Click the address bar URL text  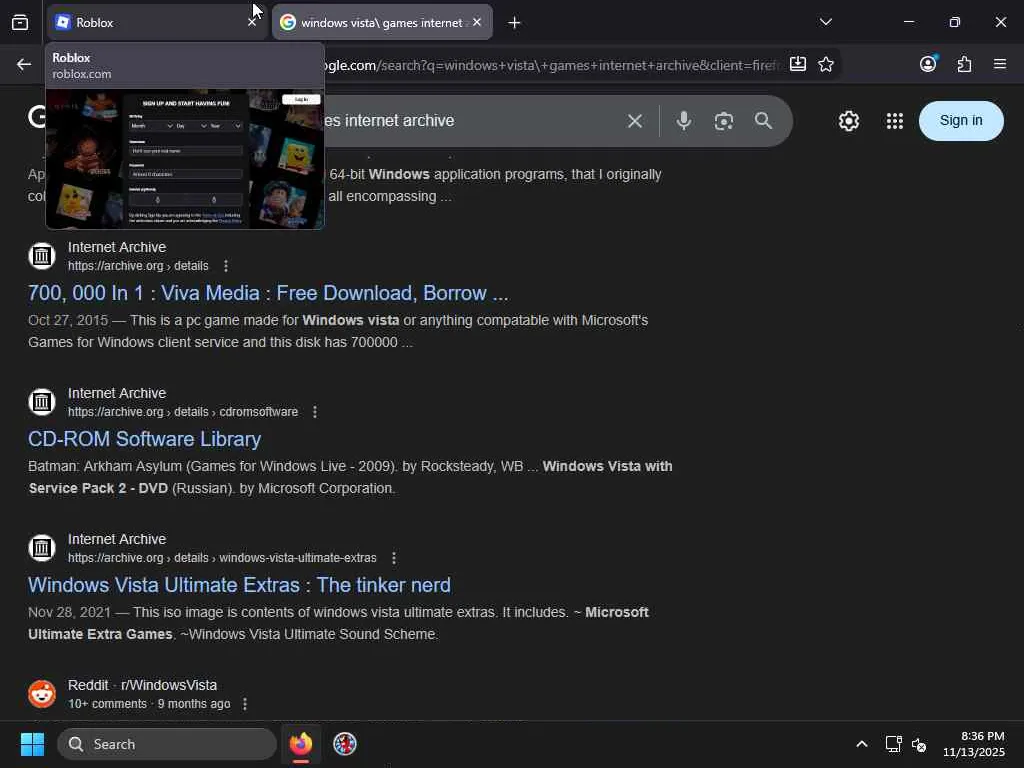tap(551, 65)
